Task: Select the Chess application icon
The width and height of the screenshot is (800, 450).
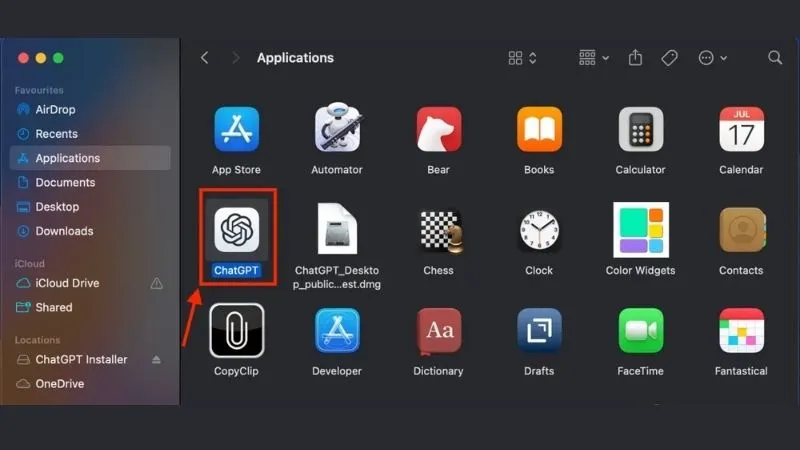Action: (438, 231)
